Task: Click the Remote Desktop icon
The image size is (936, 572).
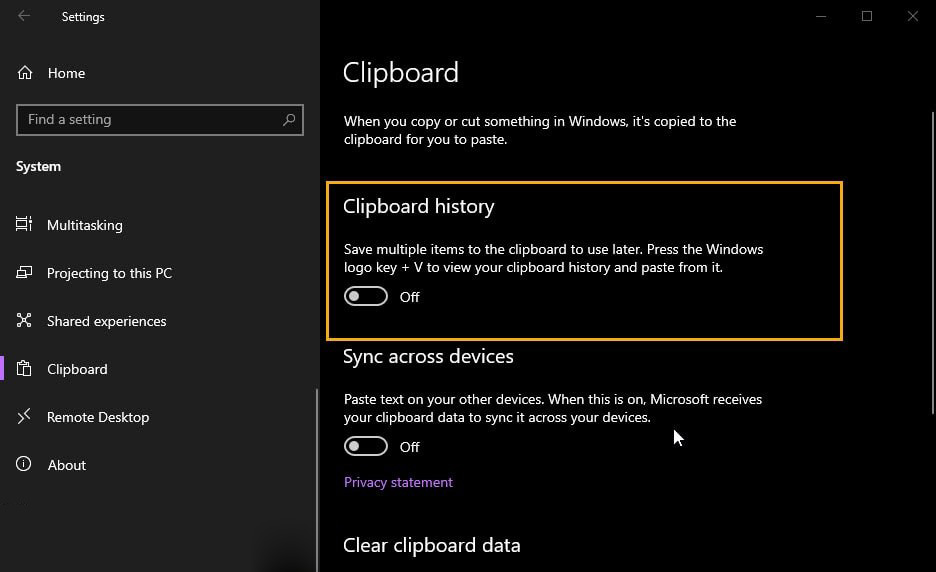Action: click(24, 416)
